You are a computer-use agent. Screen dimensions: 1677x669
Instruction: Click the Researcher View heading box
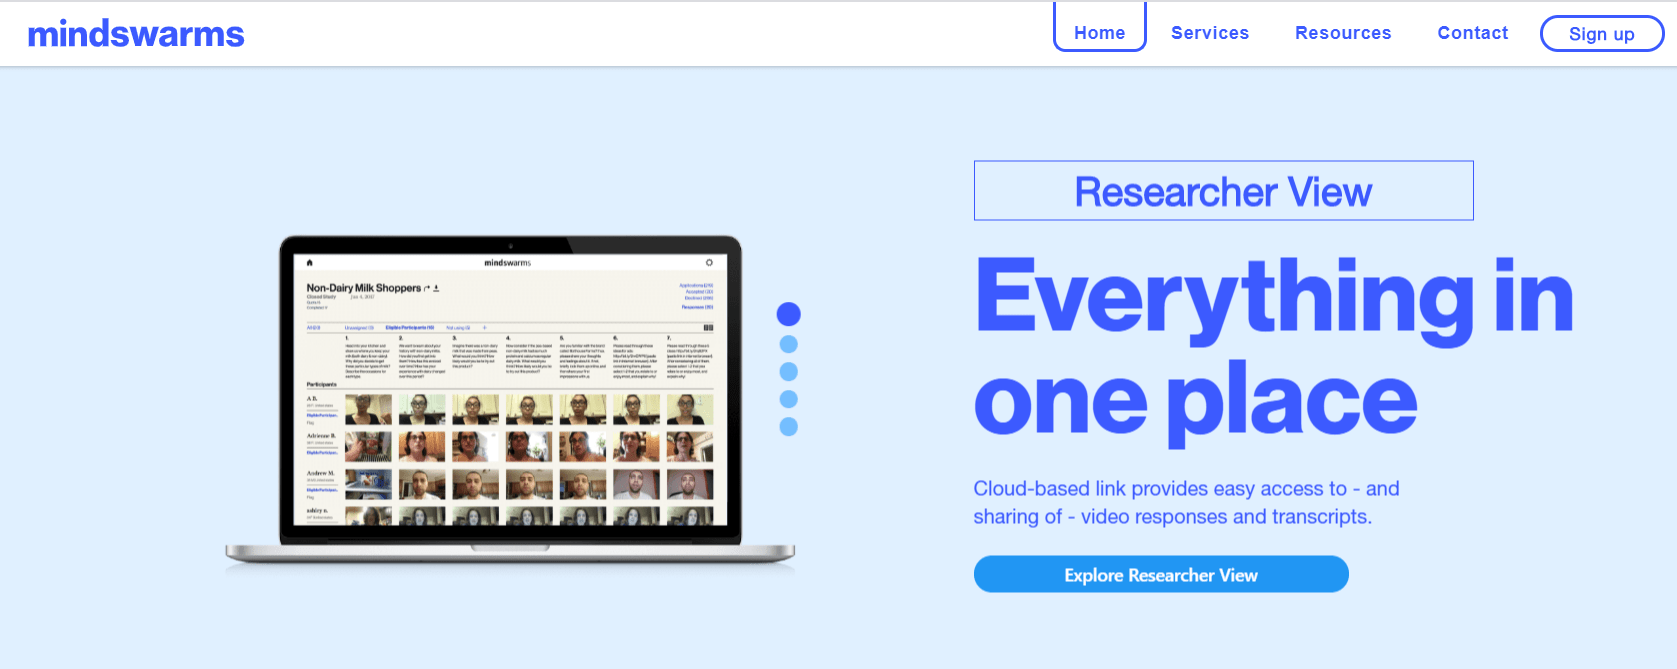click(1223, 190)
